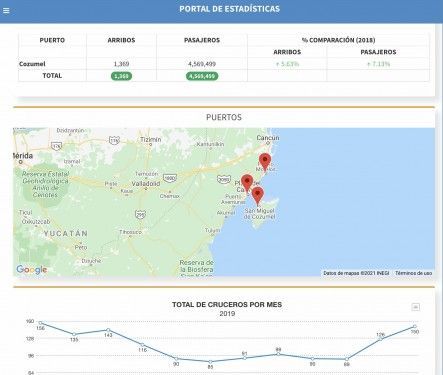Click the Cancún label on the map
This screenshot has width=443, height=375.
(x=268, y=138)
